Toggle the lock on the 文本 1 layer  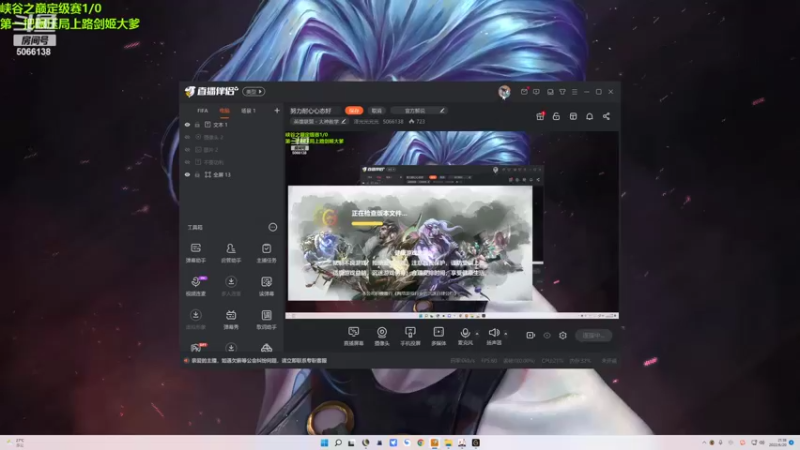point(197,124)
